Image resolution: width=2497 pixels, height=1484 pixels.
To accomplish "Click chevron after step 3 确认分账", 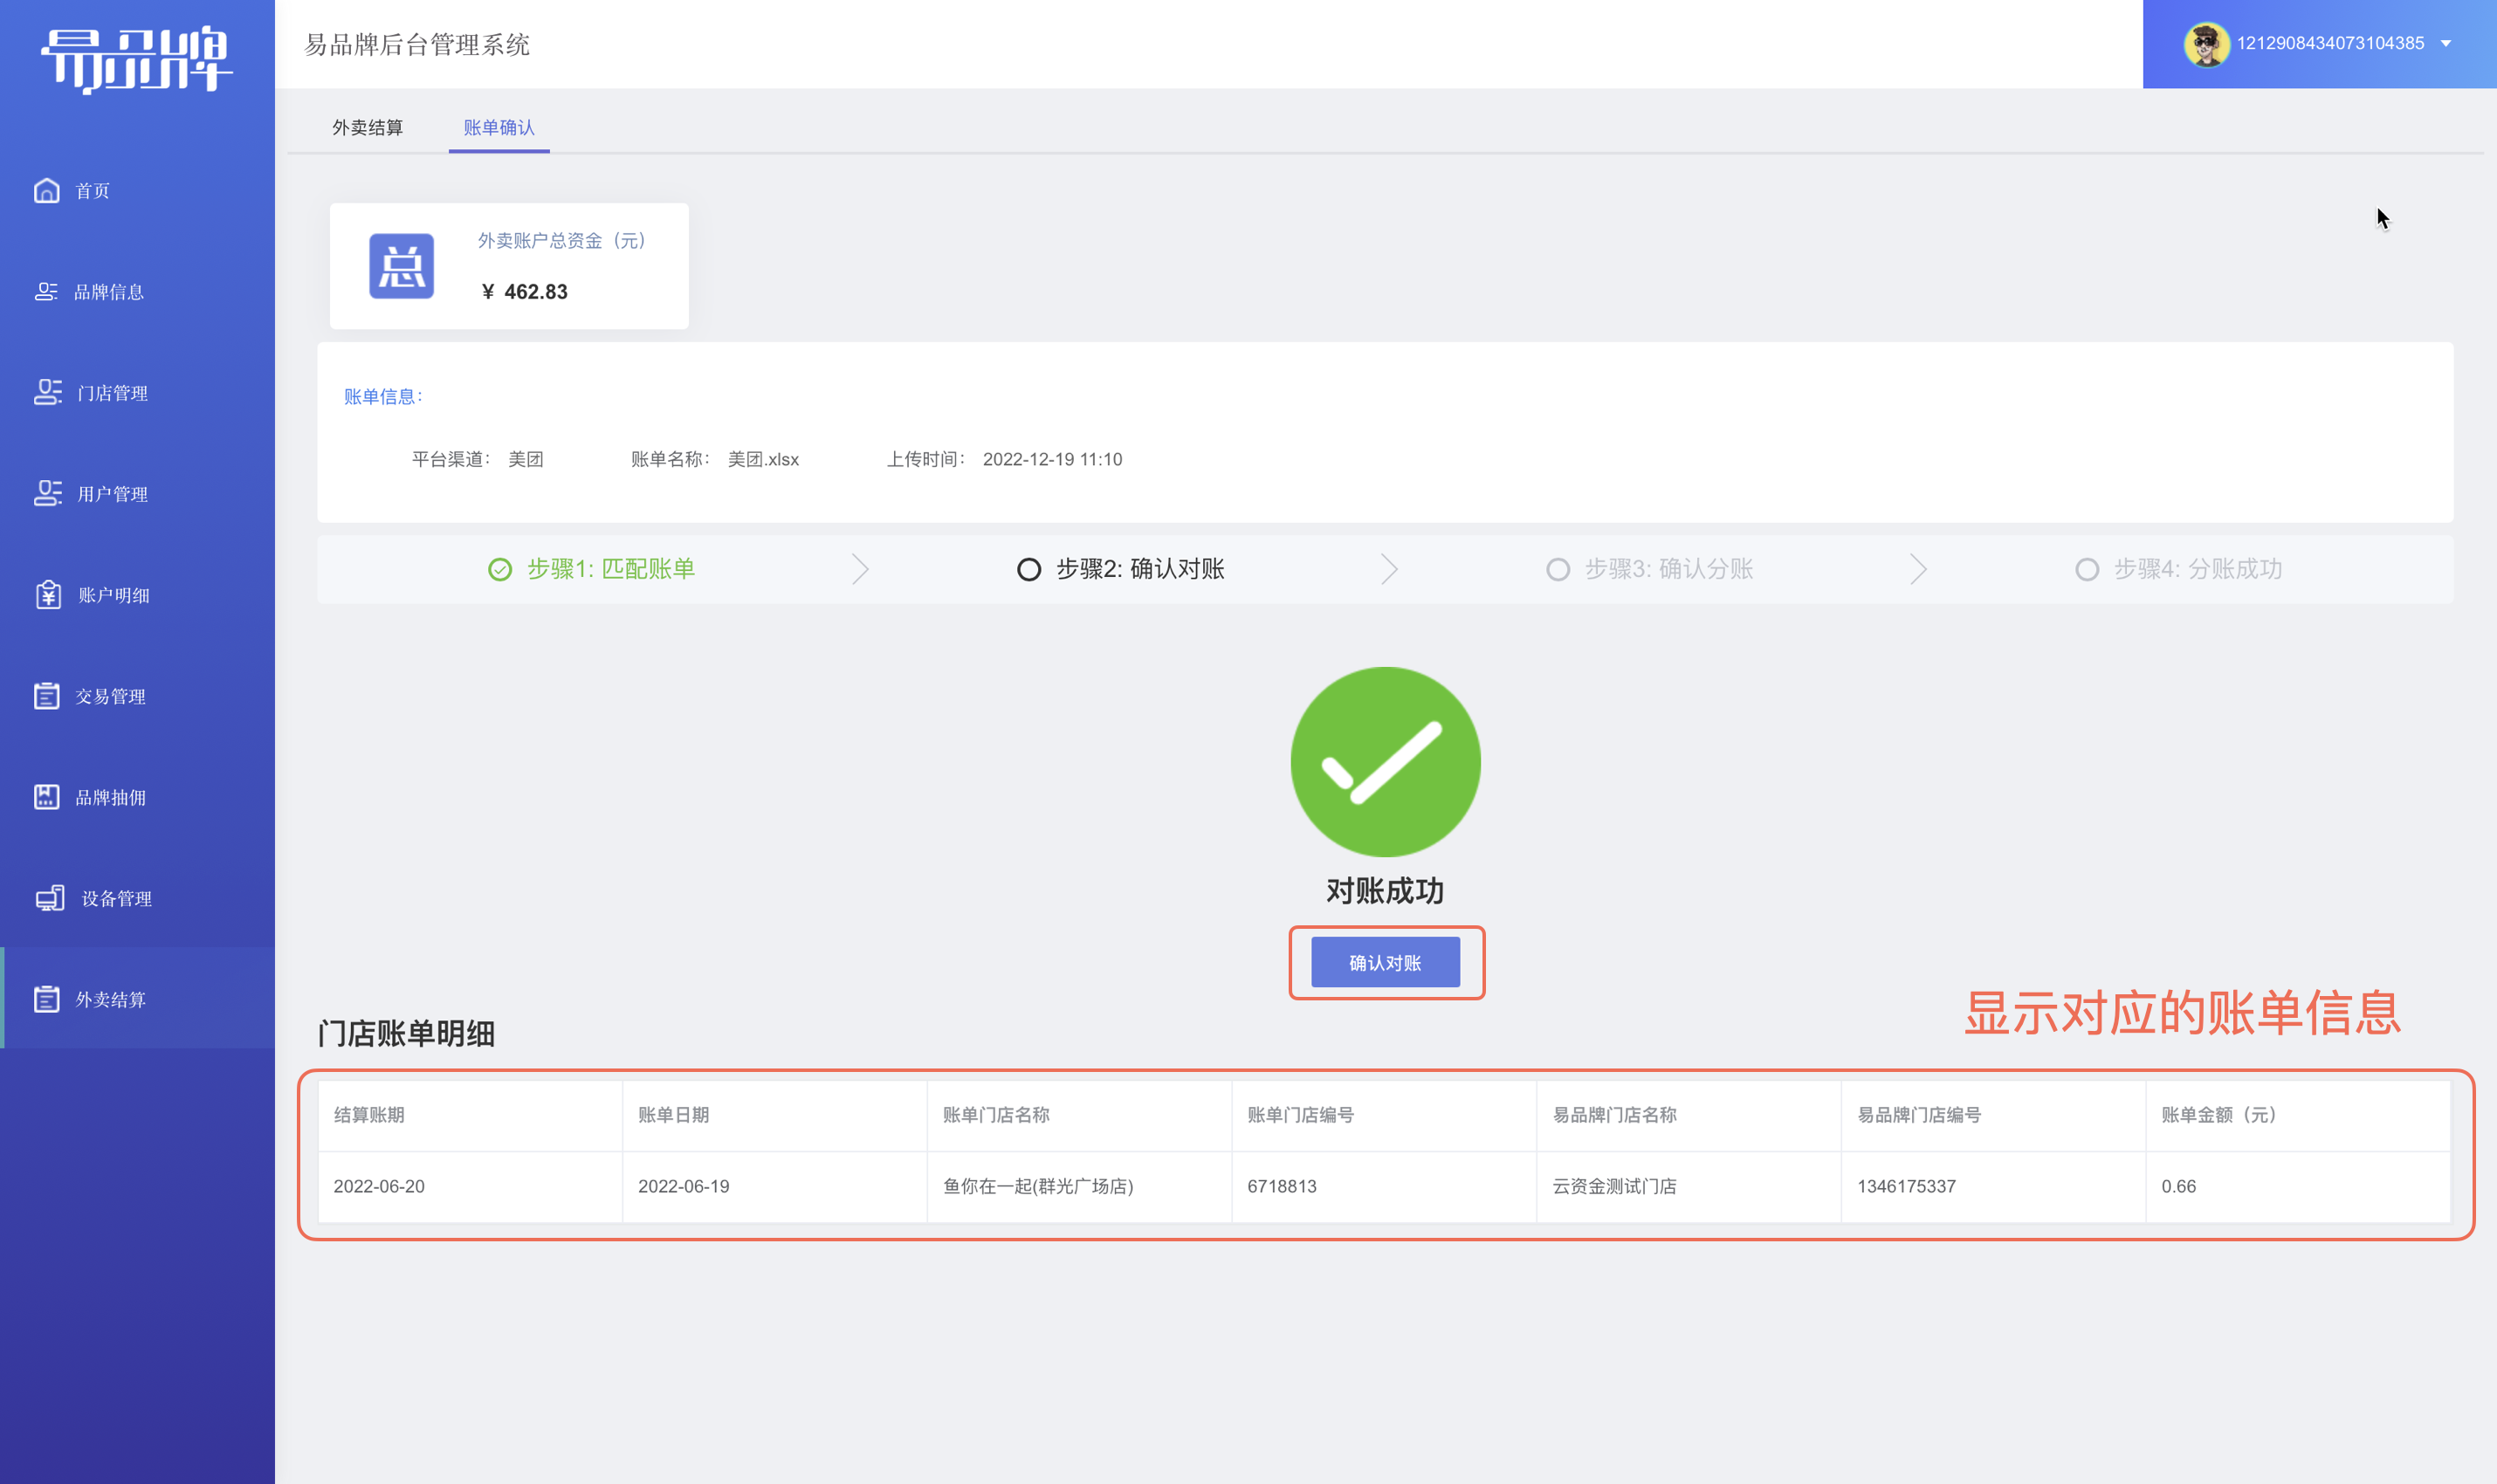I will [1917, 569].
